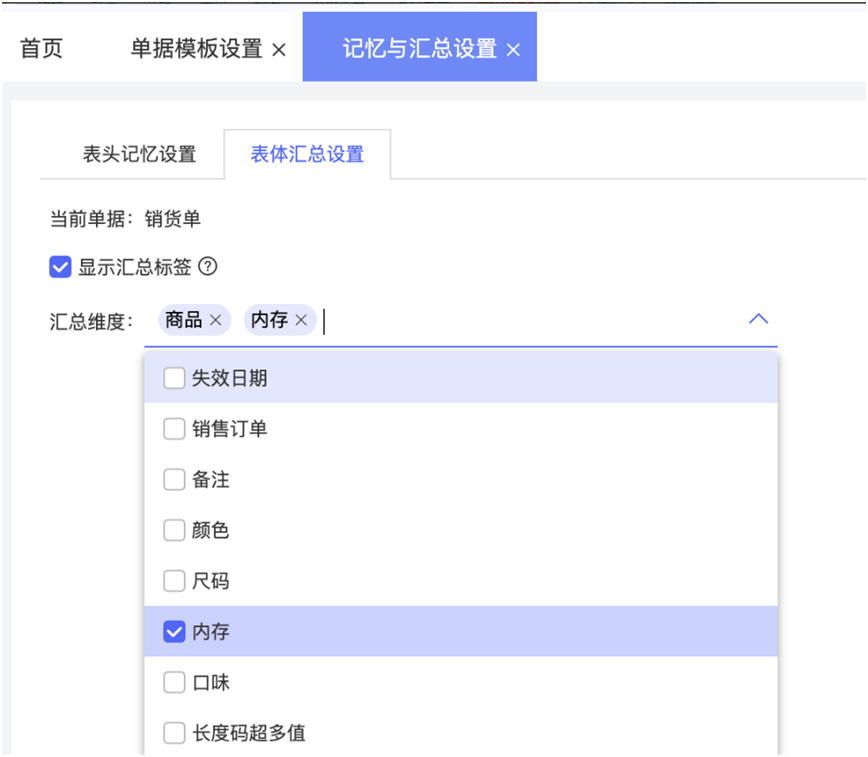
Task: Click the help icon beside 显示汇总标签
Action: tap(208, 267)
